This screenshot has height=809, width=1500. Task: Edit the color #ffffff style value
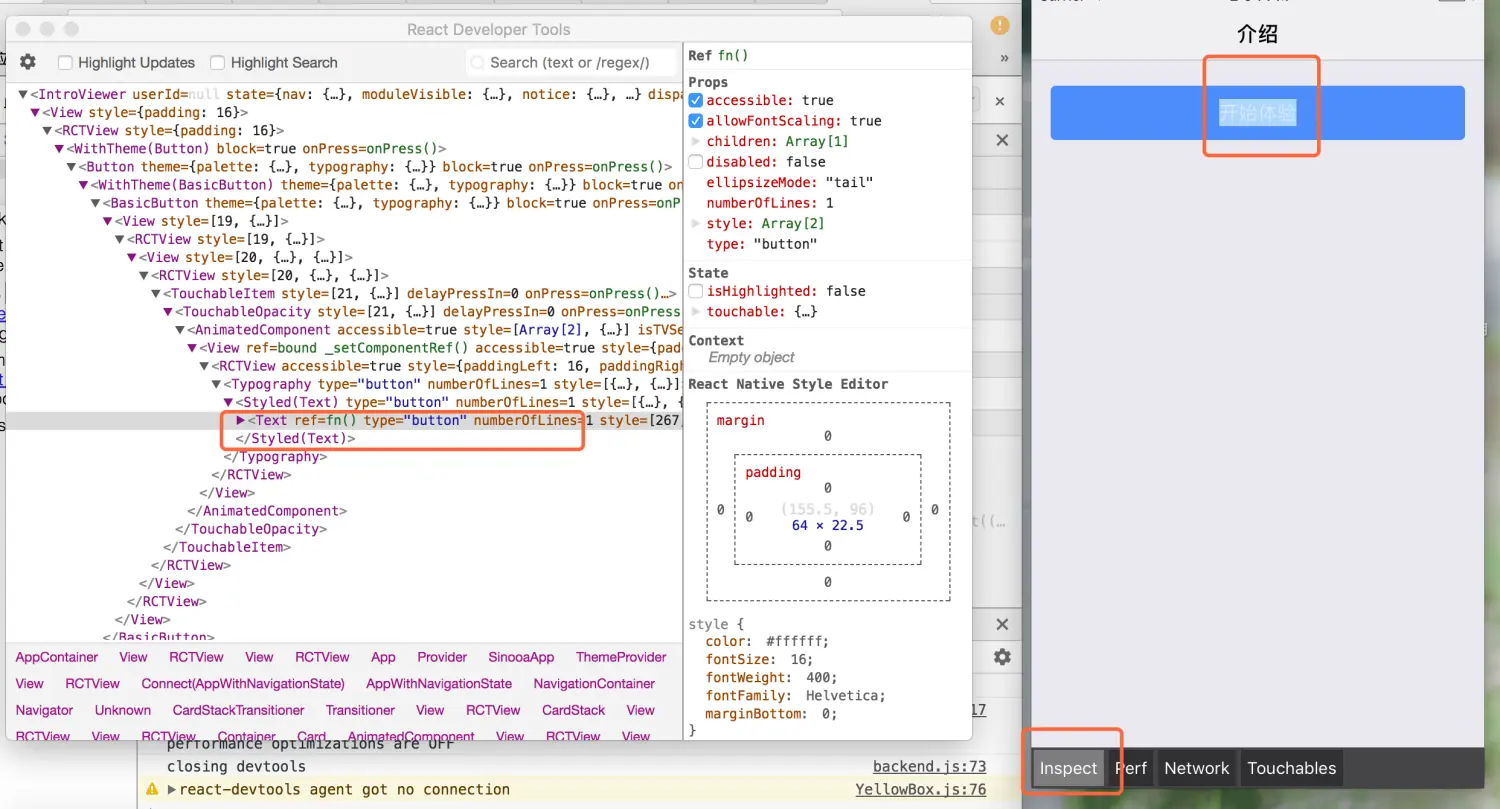pos(796,641)
